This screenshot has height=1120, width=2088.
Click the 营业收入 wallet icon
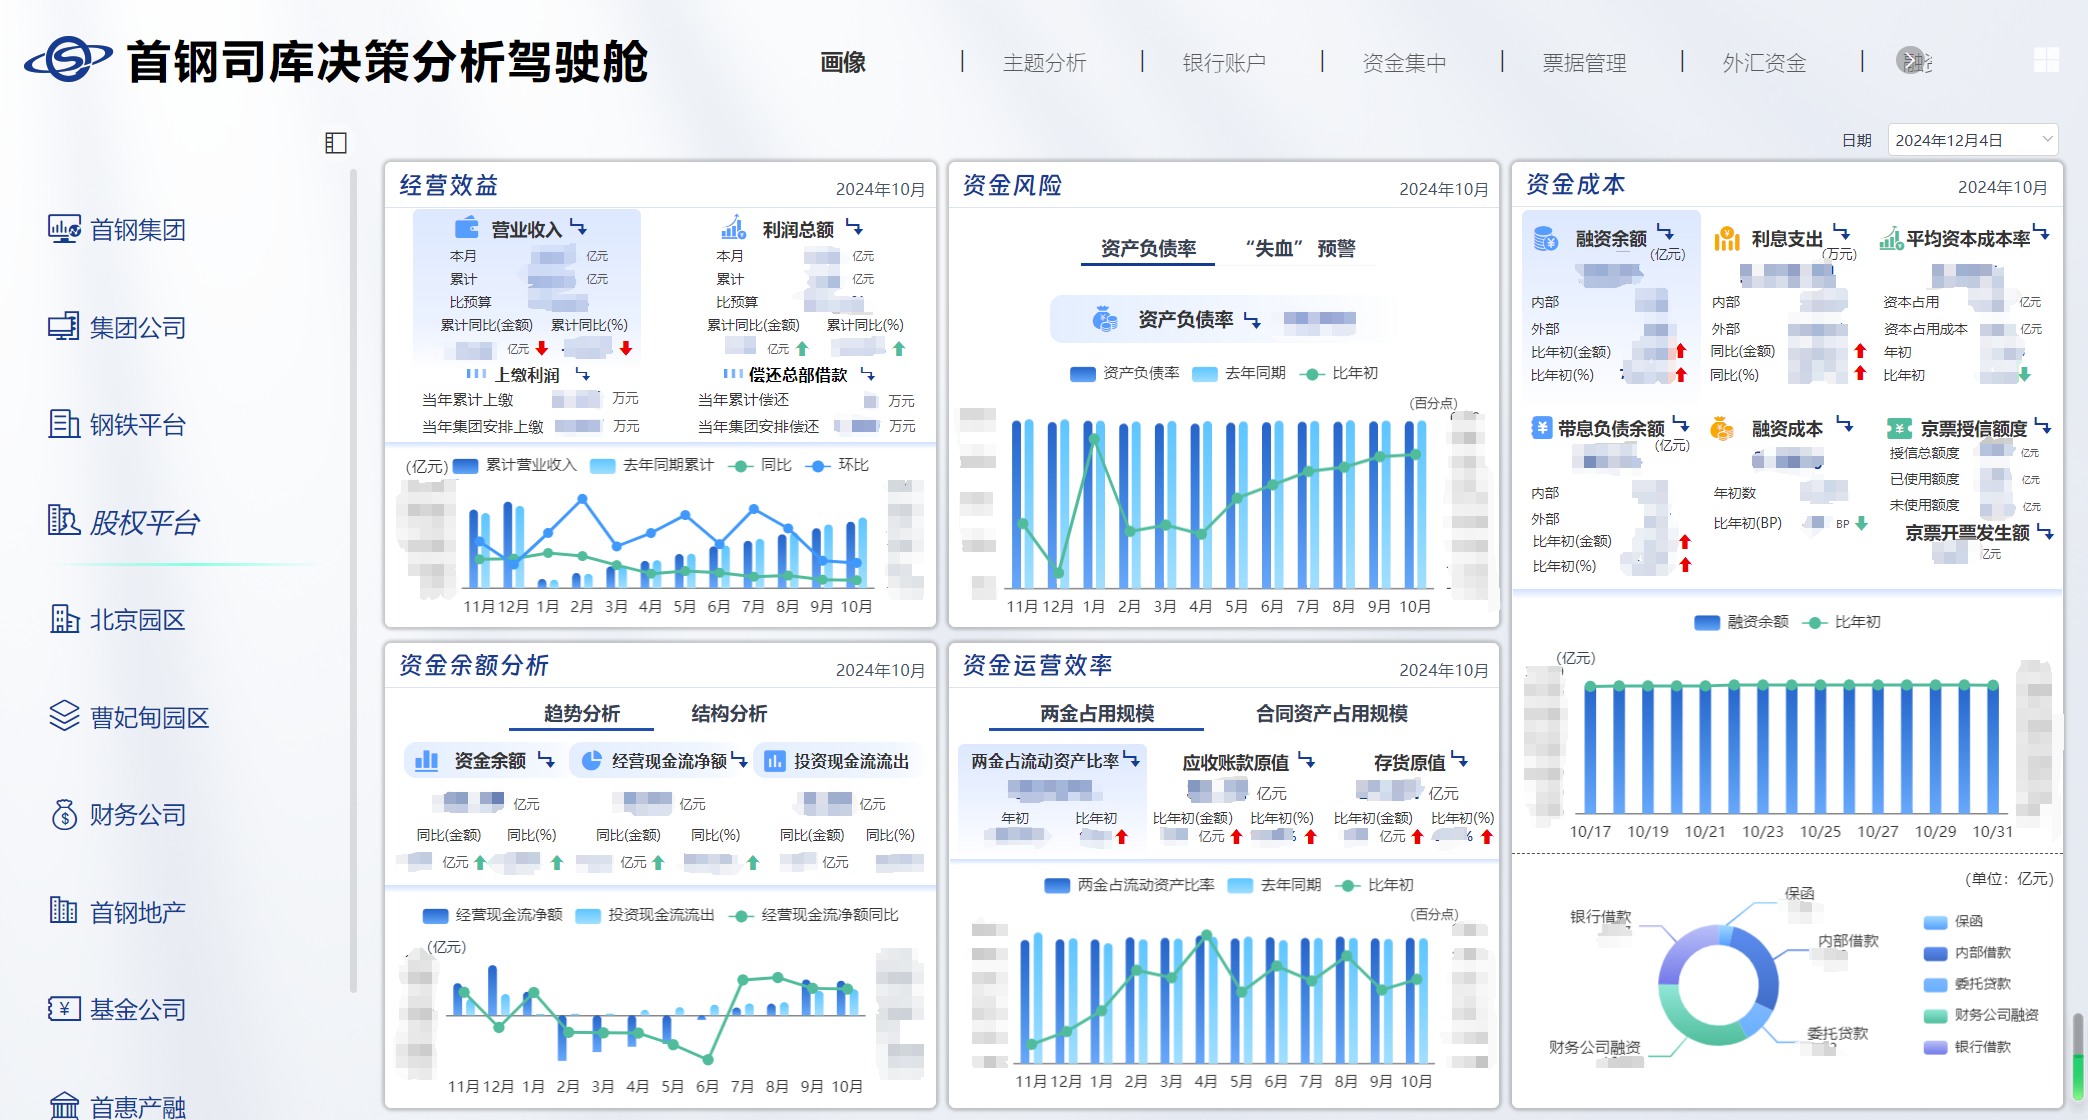[x=467, y=228]
